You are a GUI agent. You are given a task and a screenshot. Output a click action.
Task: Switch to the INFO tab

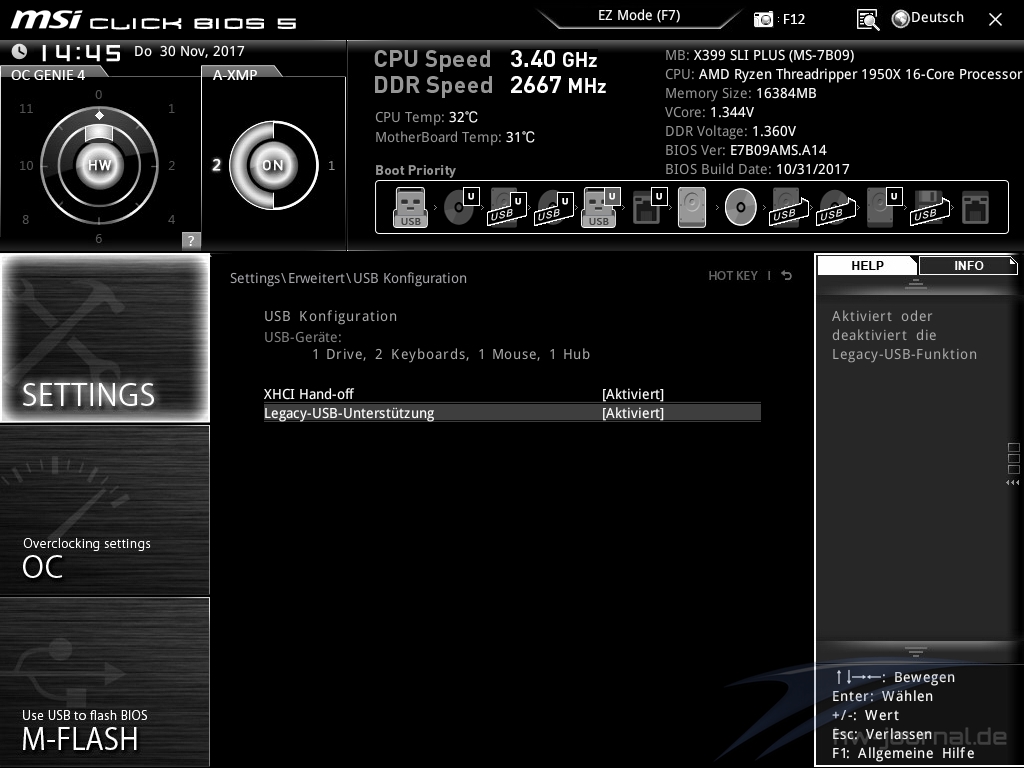[967, 266]
